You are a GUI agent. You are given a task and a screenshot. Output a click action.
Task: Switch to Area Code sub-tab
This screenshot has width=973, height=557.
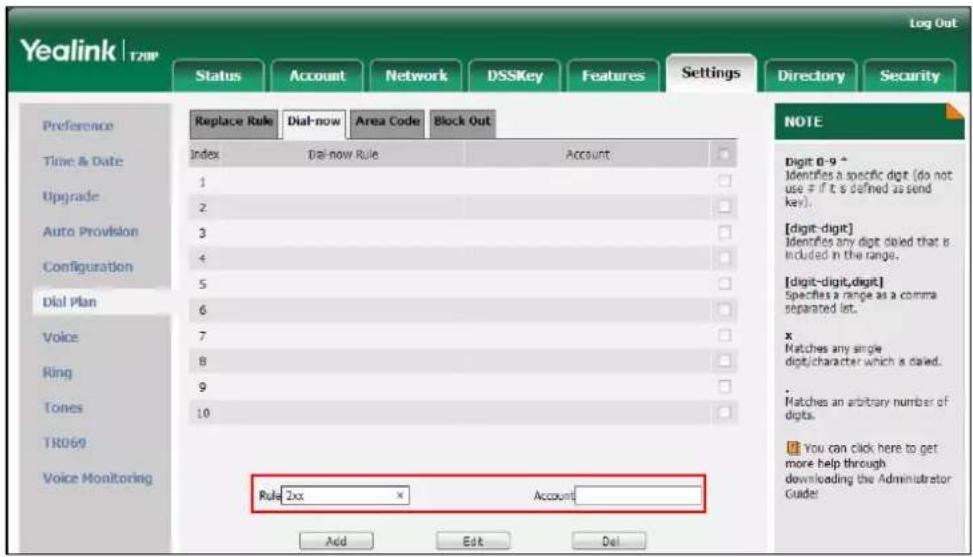tap(387, 122)
